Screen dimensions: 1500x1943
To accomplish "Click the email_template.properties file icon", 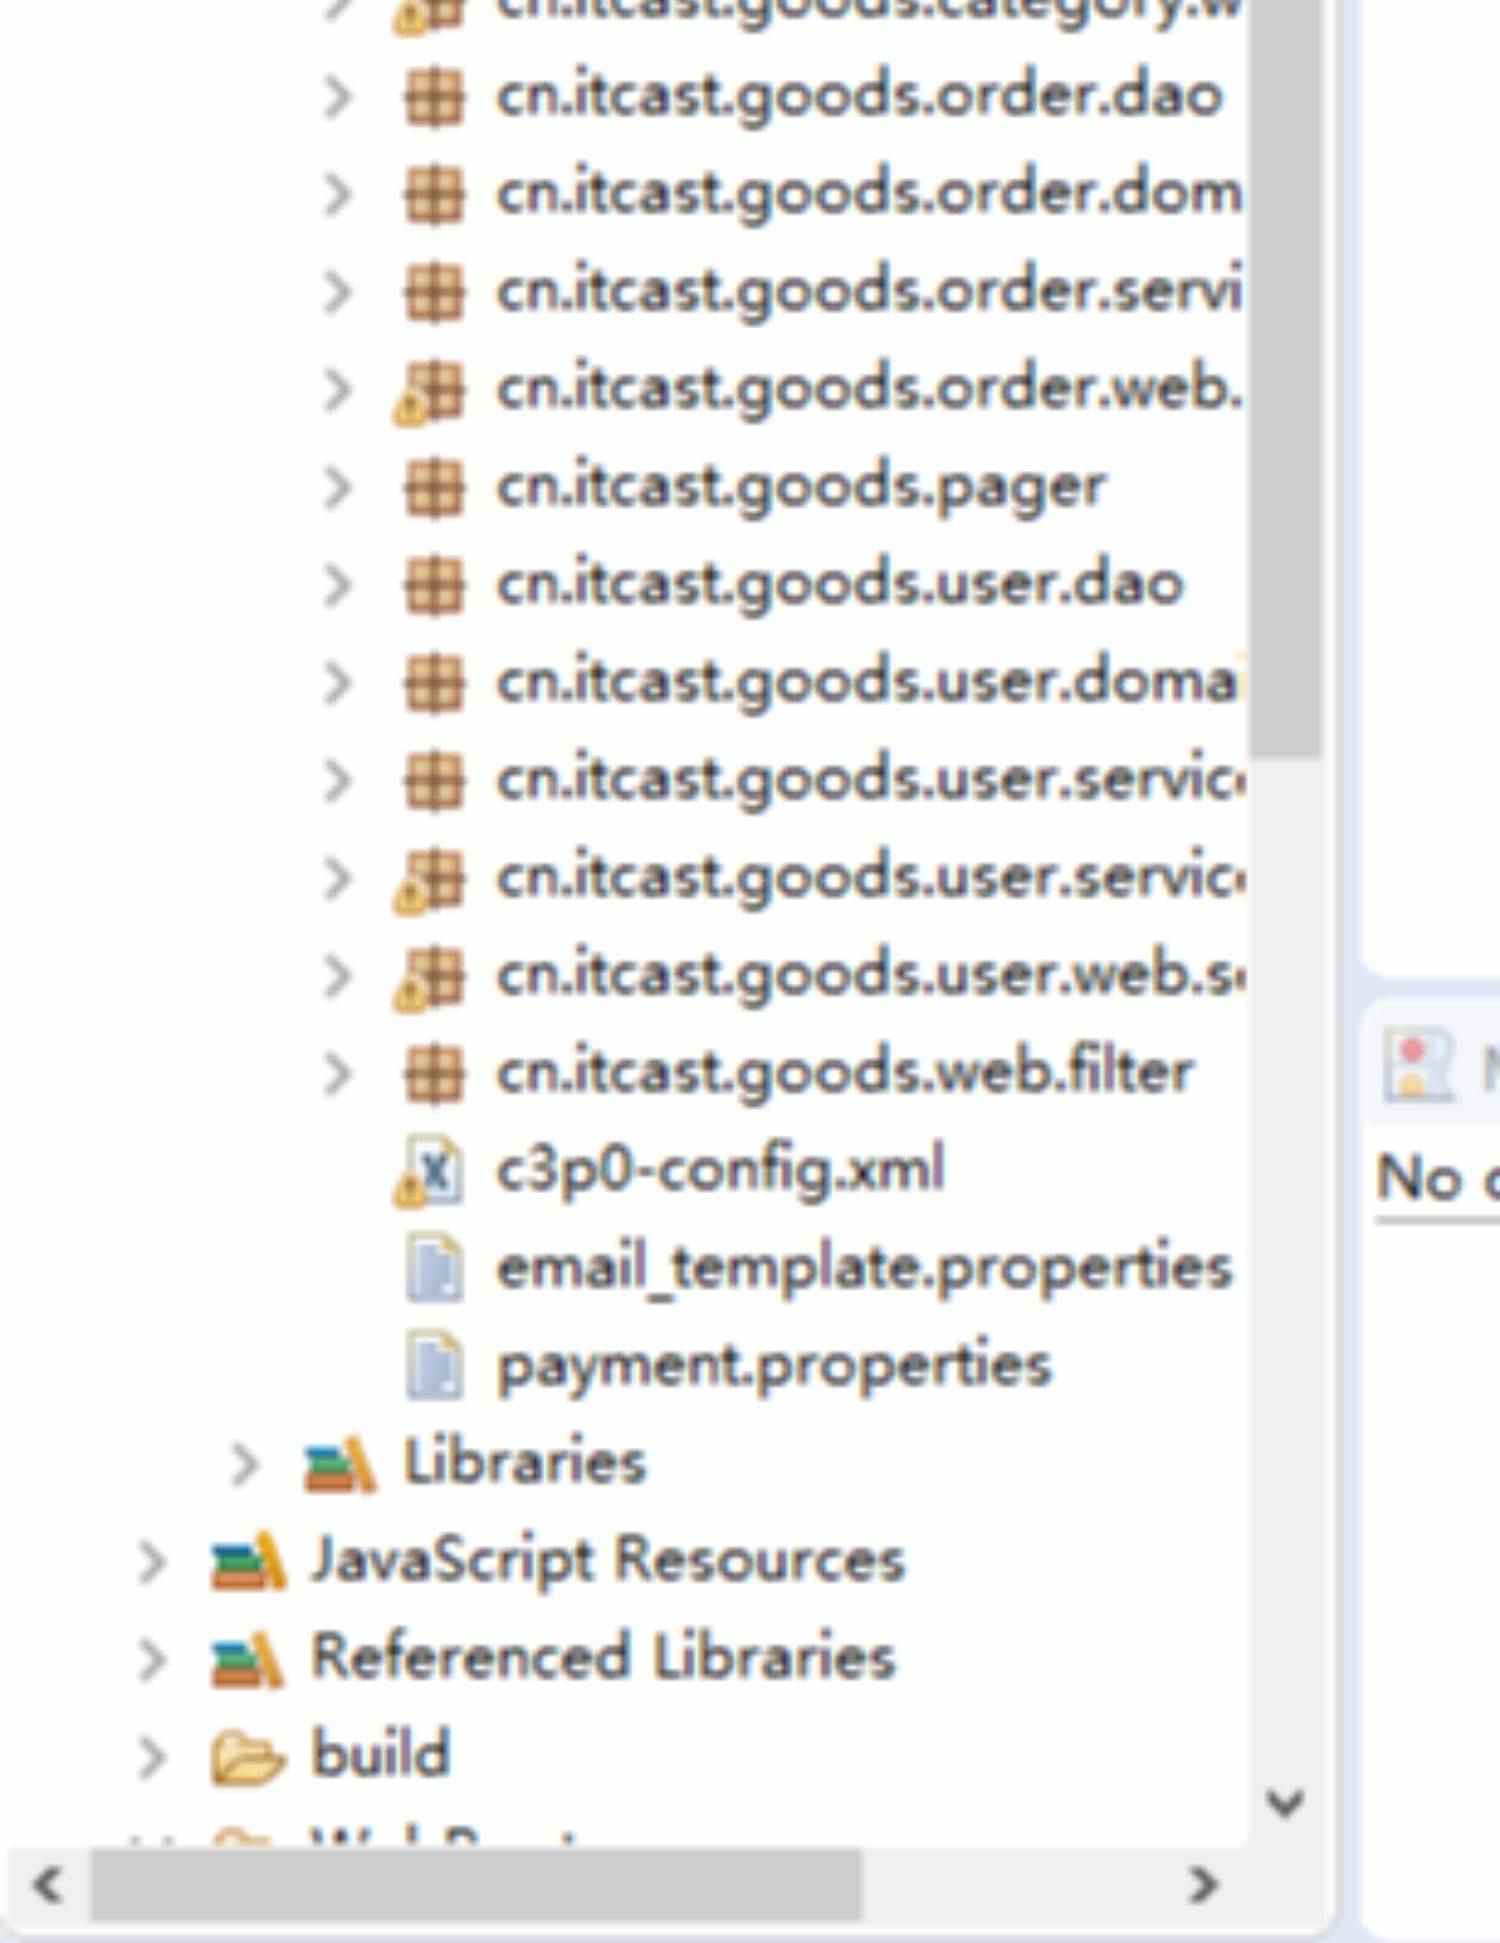I will [x=435, y=1268].
